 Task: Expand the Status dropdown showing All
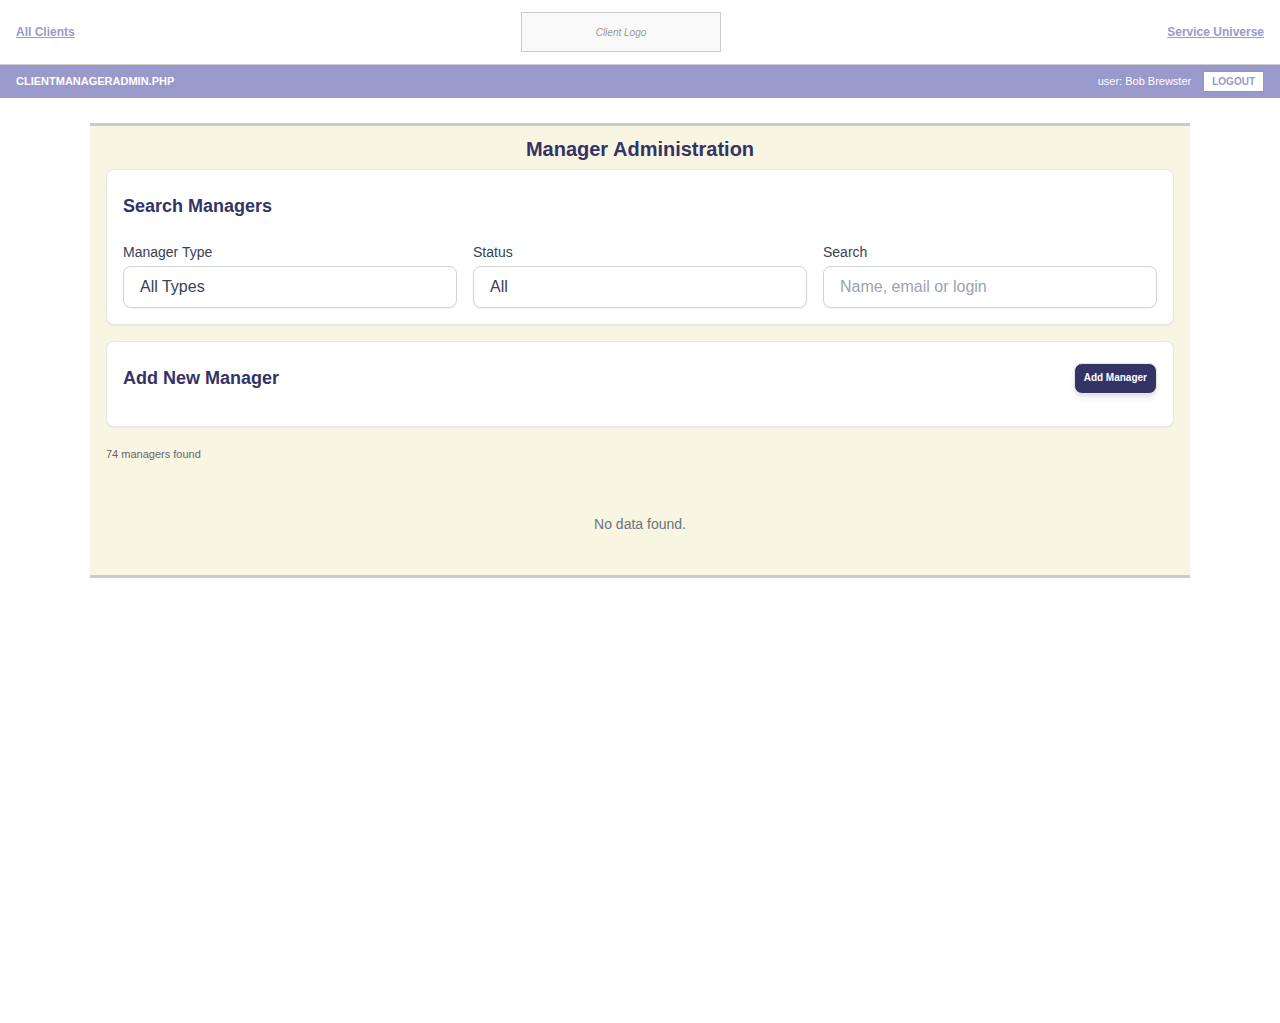click(x=640, y=287)
